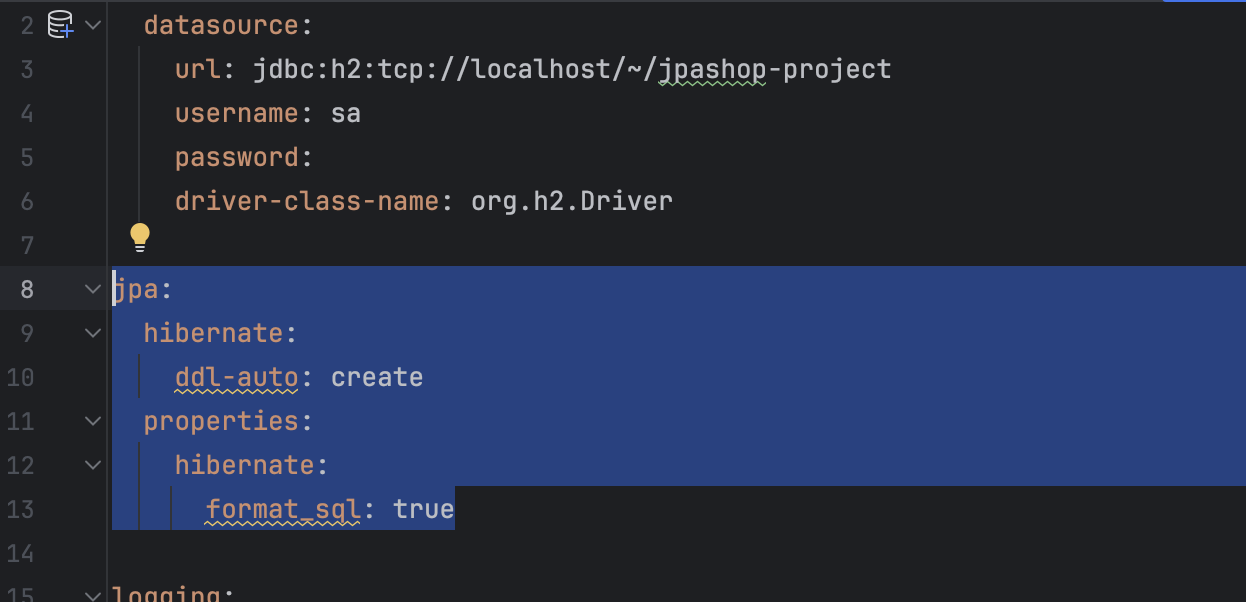Click the ddl-auto property key

coord(237,377)
